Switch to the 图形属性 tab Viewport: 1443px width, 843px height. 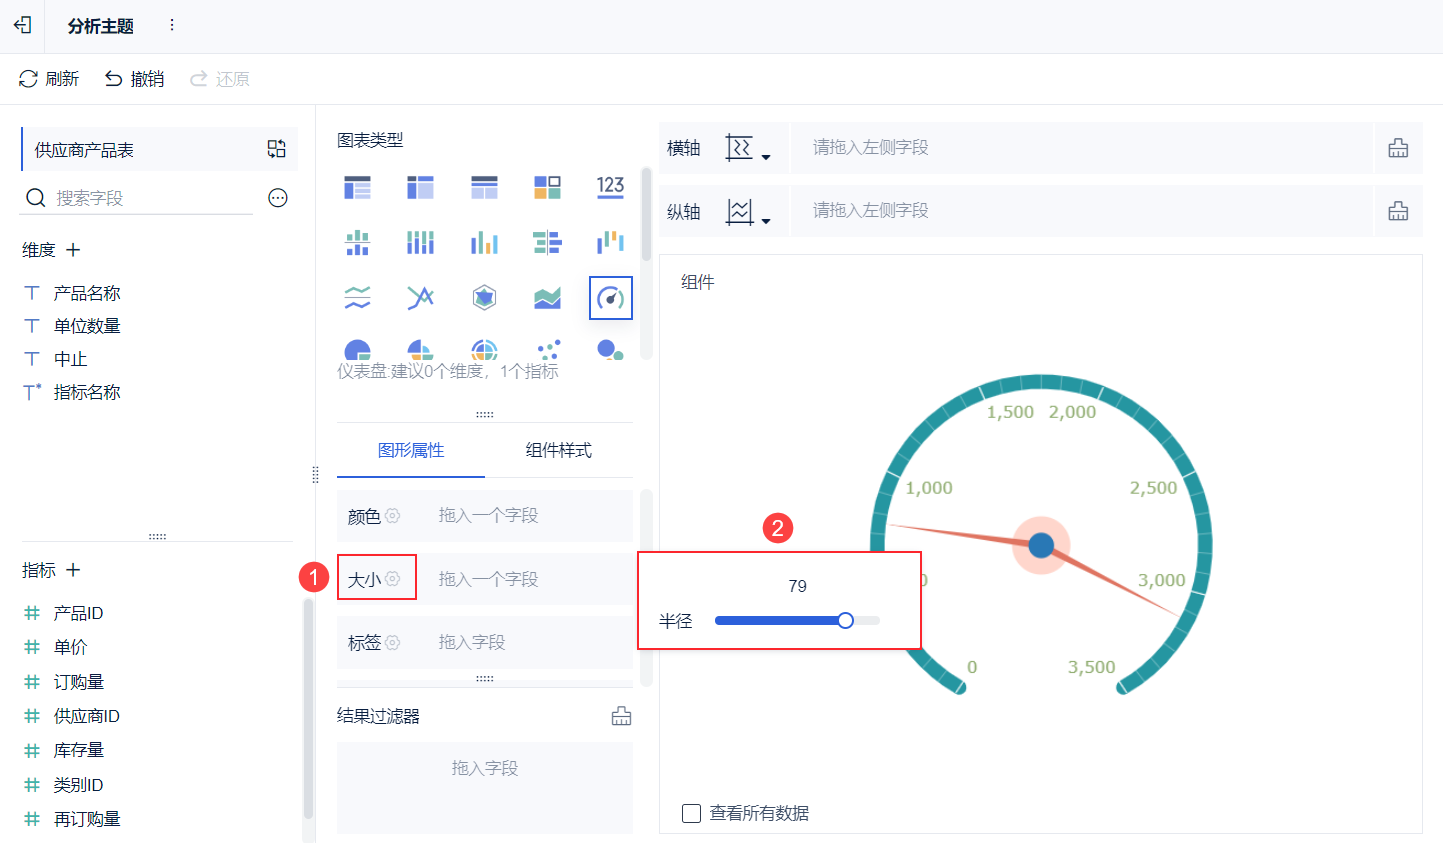(410, 450)
